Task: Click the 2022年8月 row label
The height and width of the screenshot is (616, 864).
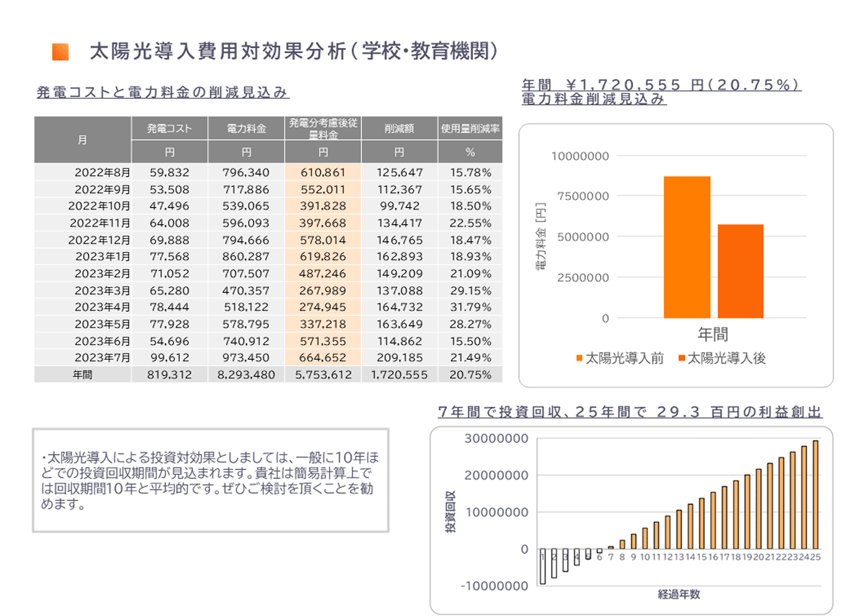Action: 95,173
